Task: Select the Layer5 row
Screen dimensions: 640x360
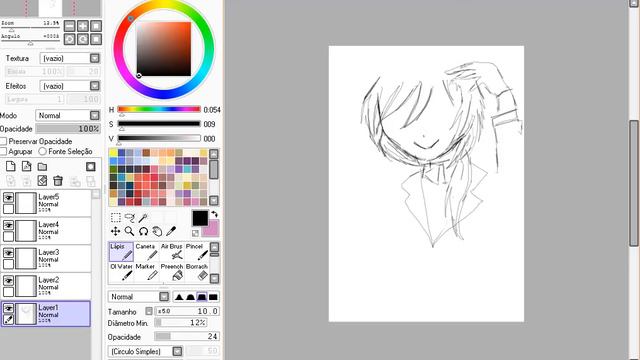Action: pyautogui.click(x=46, y=203)
